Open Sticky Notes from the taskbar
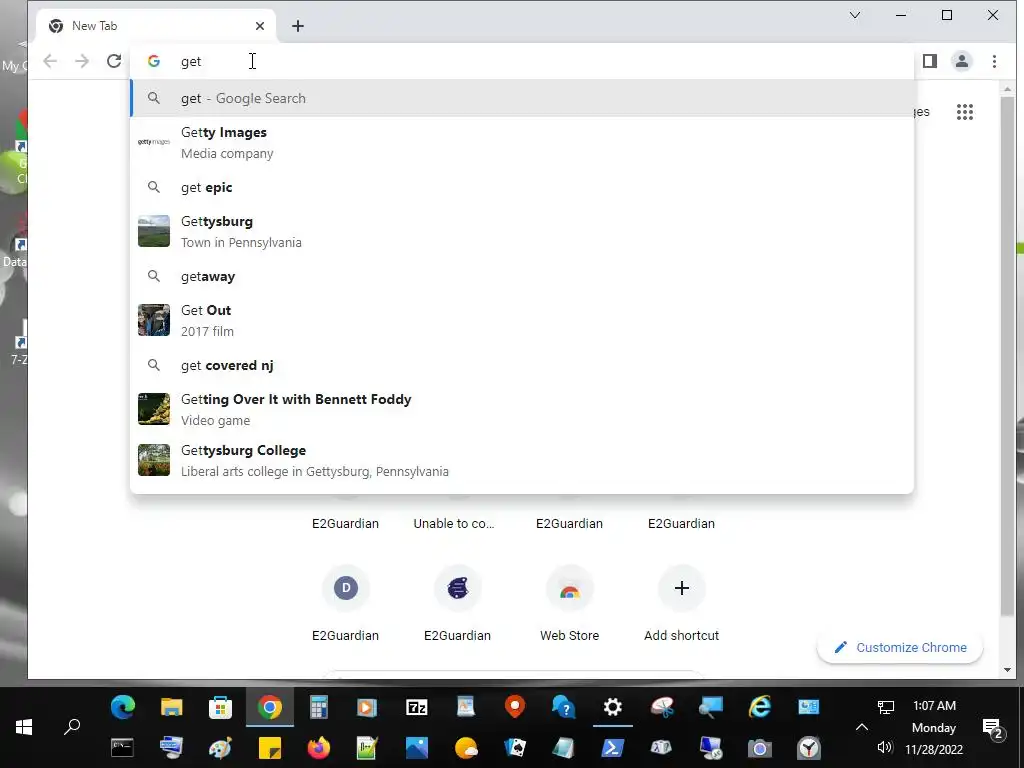 [x=270, y=748]
